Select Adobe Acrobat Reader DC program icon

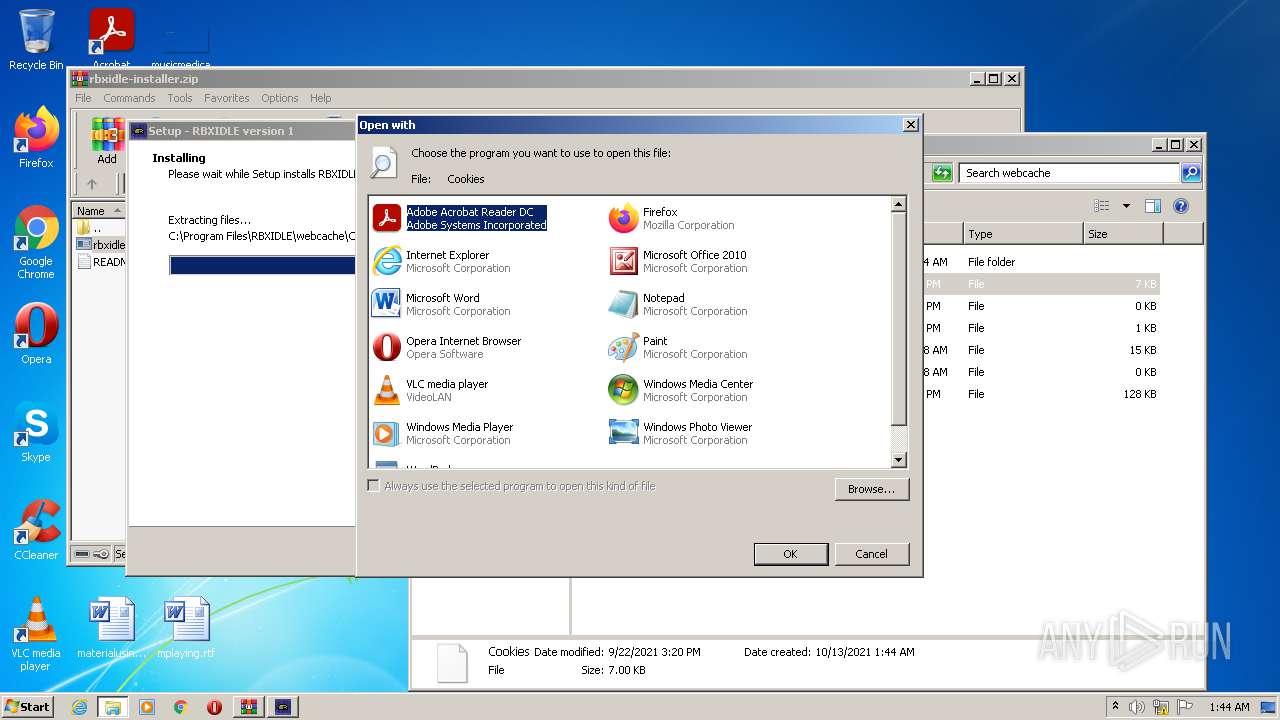386,218
